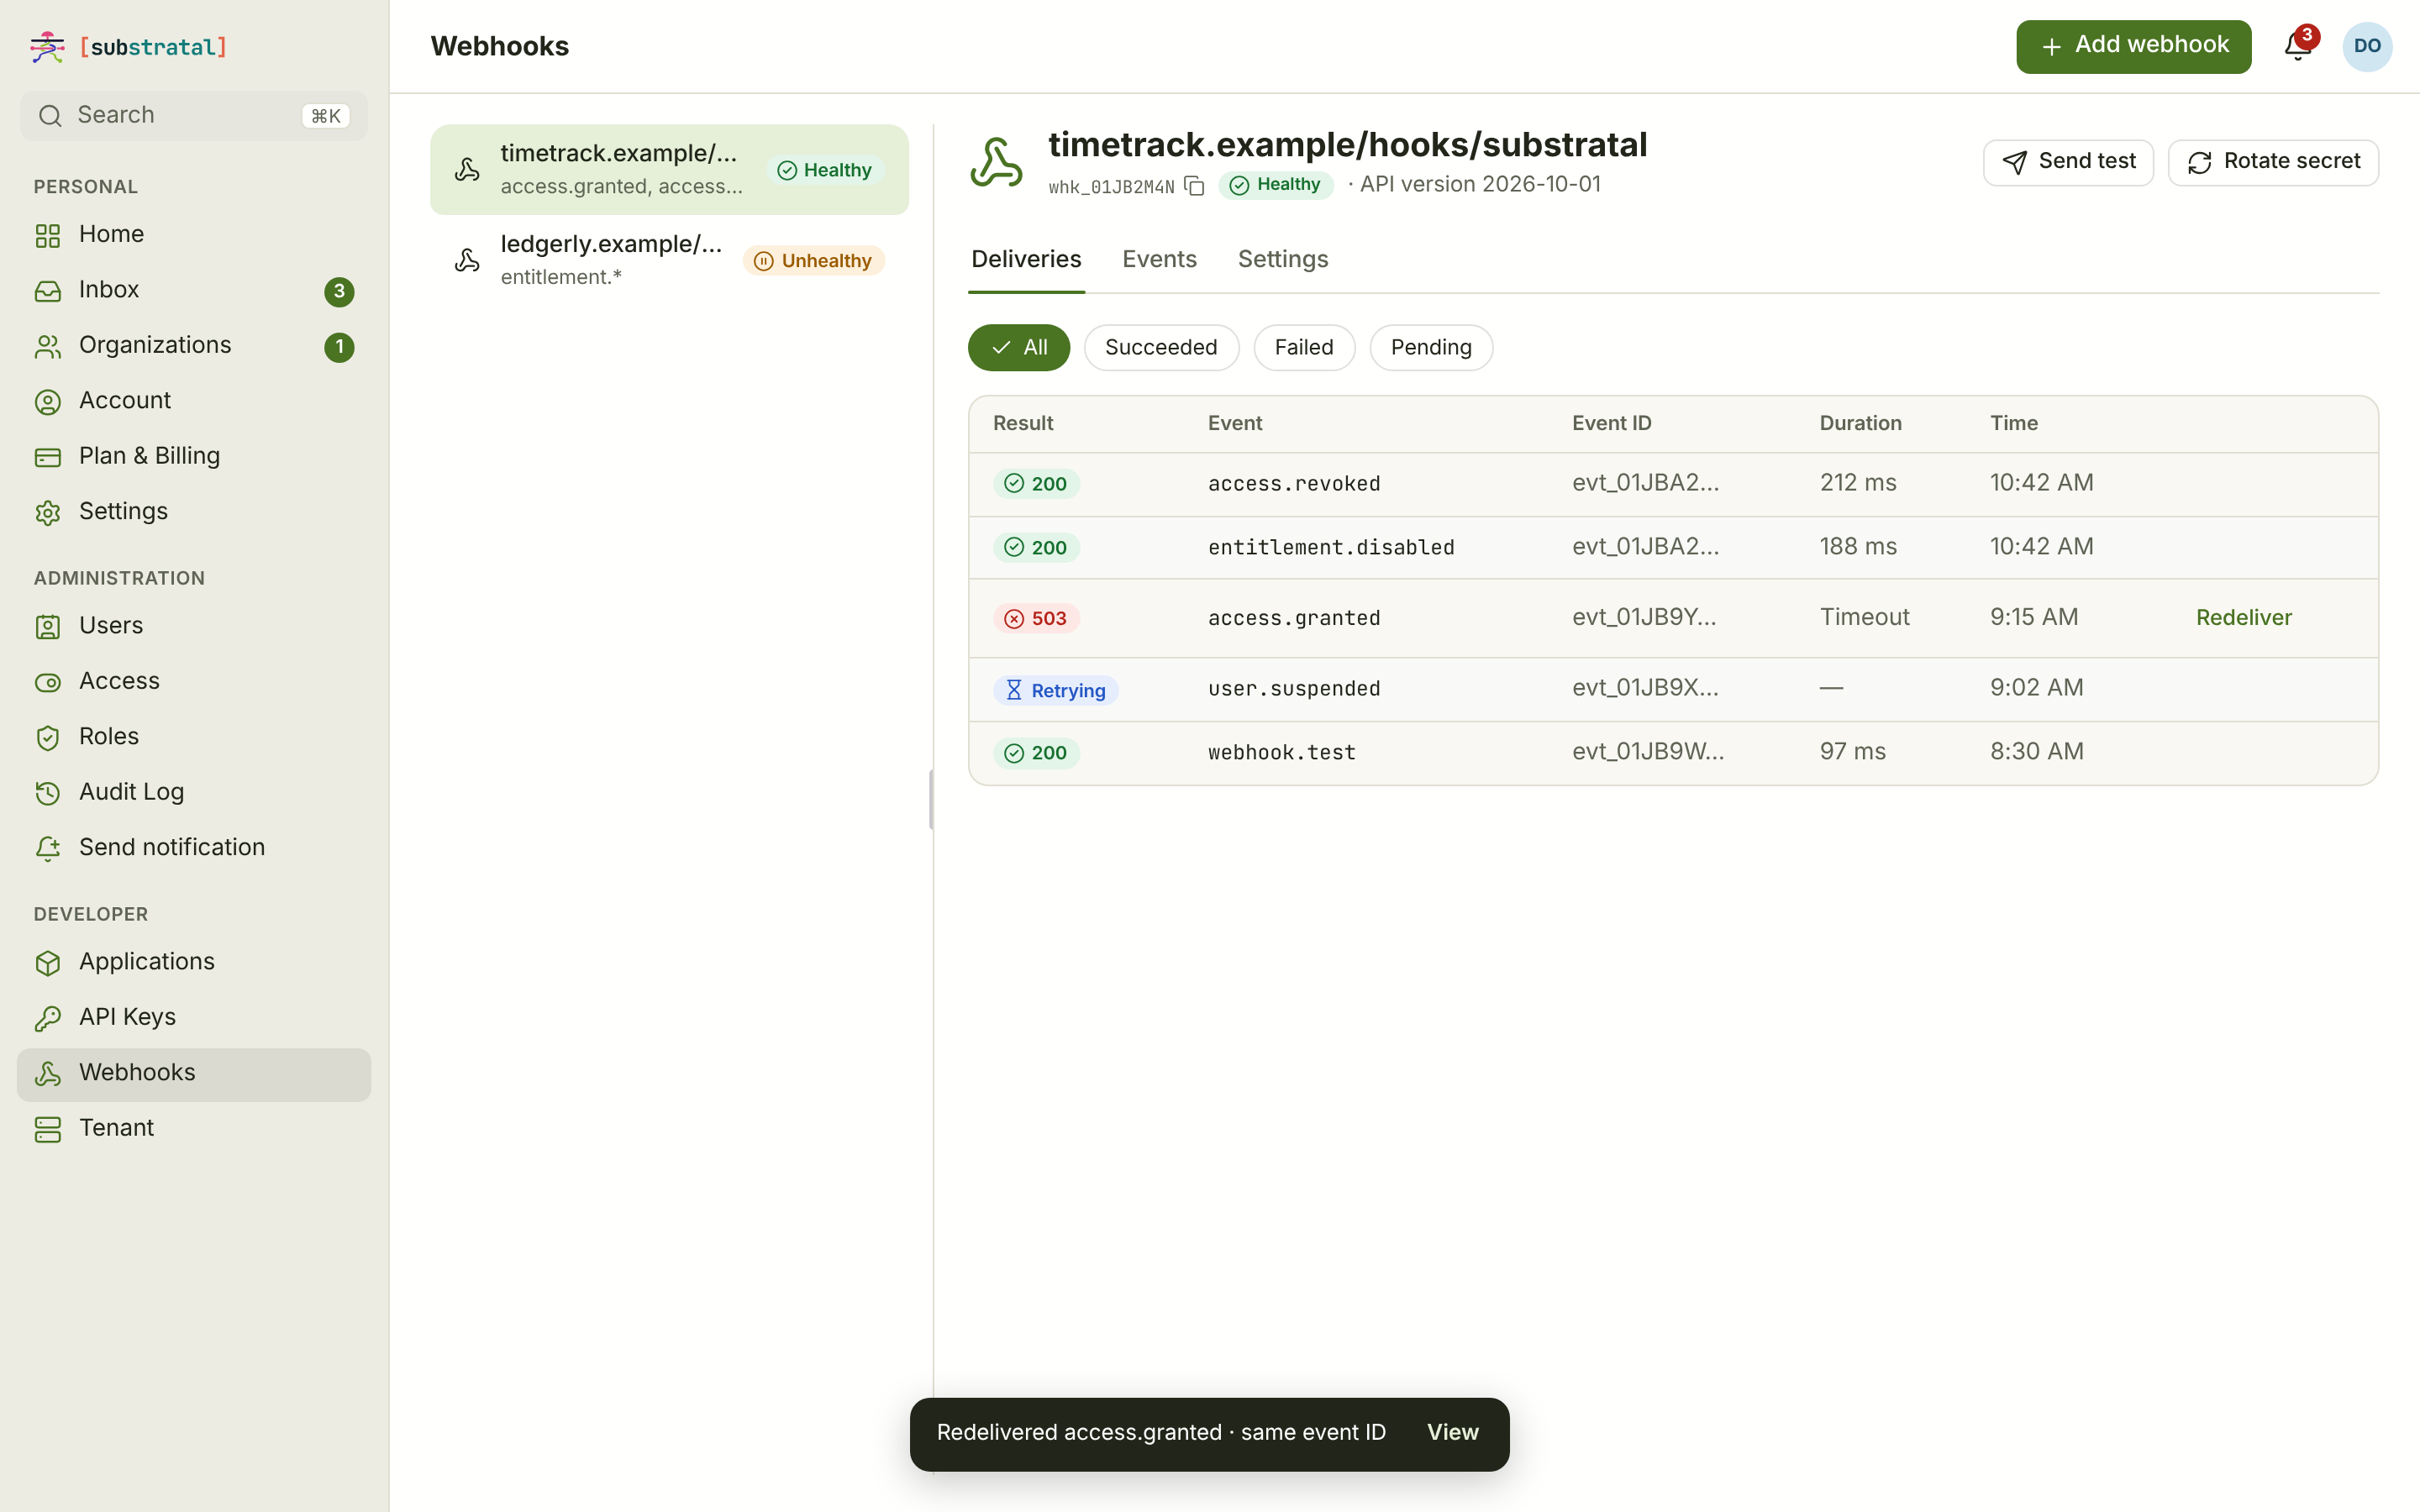Select Webhooks in sidebar

click(x=194, y=1074)
